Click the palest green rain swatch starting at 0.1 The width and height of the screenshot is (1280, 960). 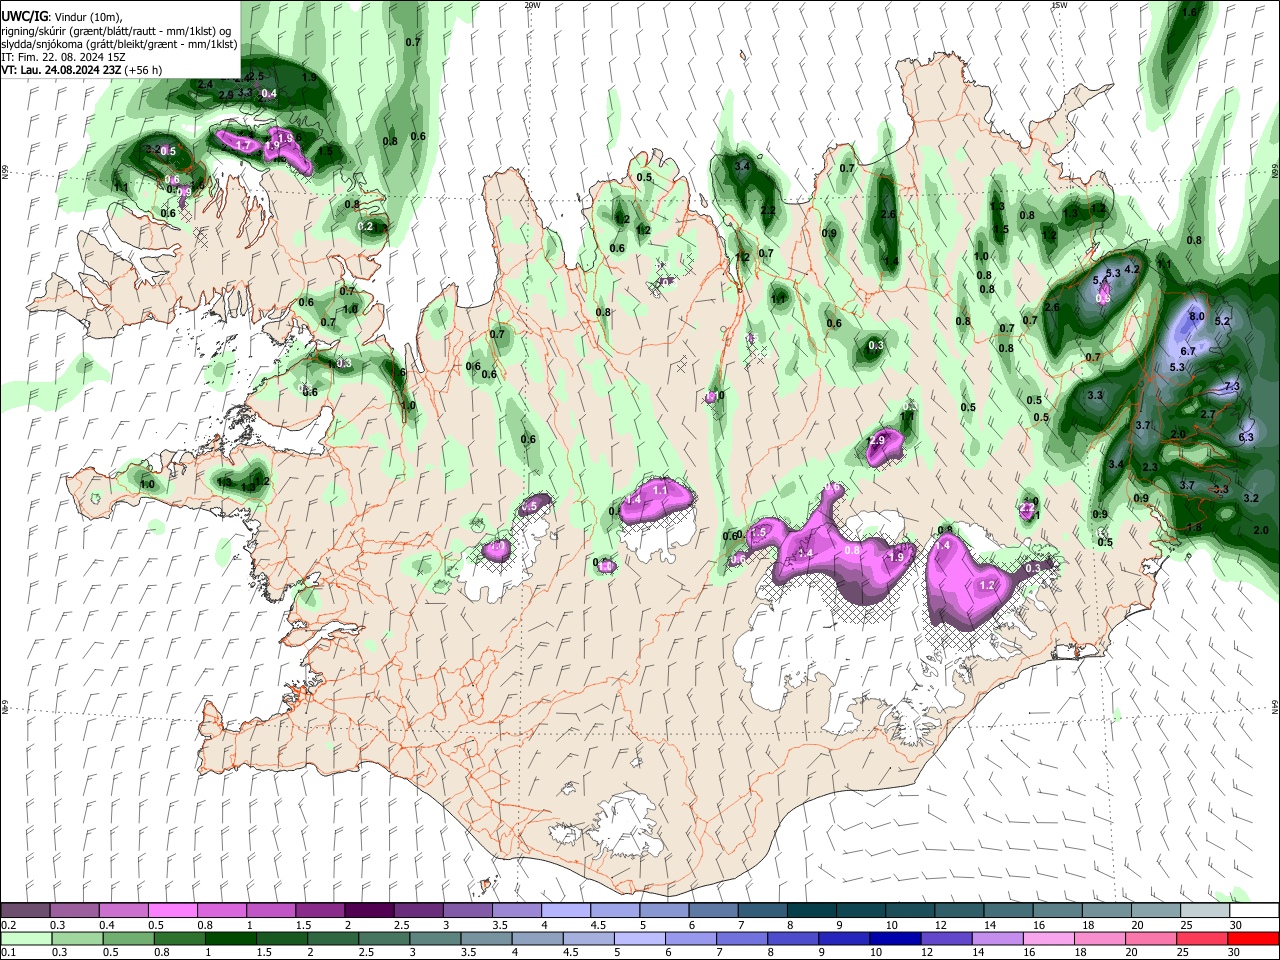tap(26, 938)
